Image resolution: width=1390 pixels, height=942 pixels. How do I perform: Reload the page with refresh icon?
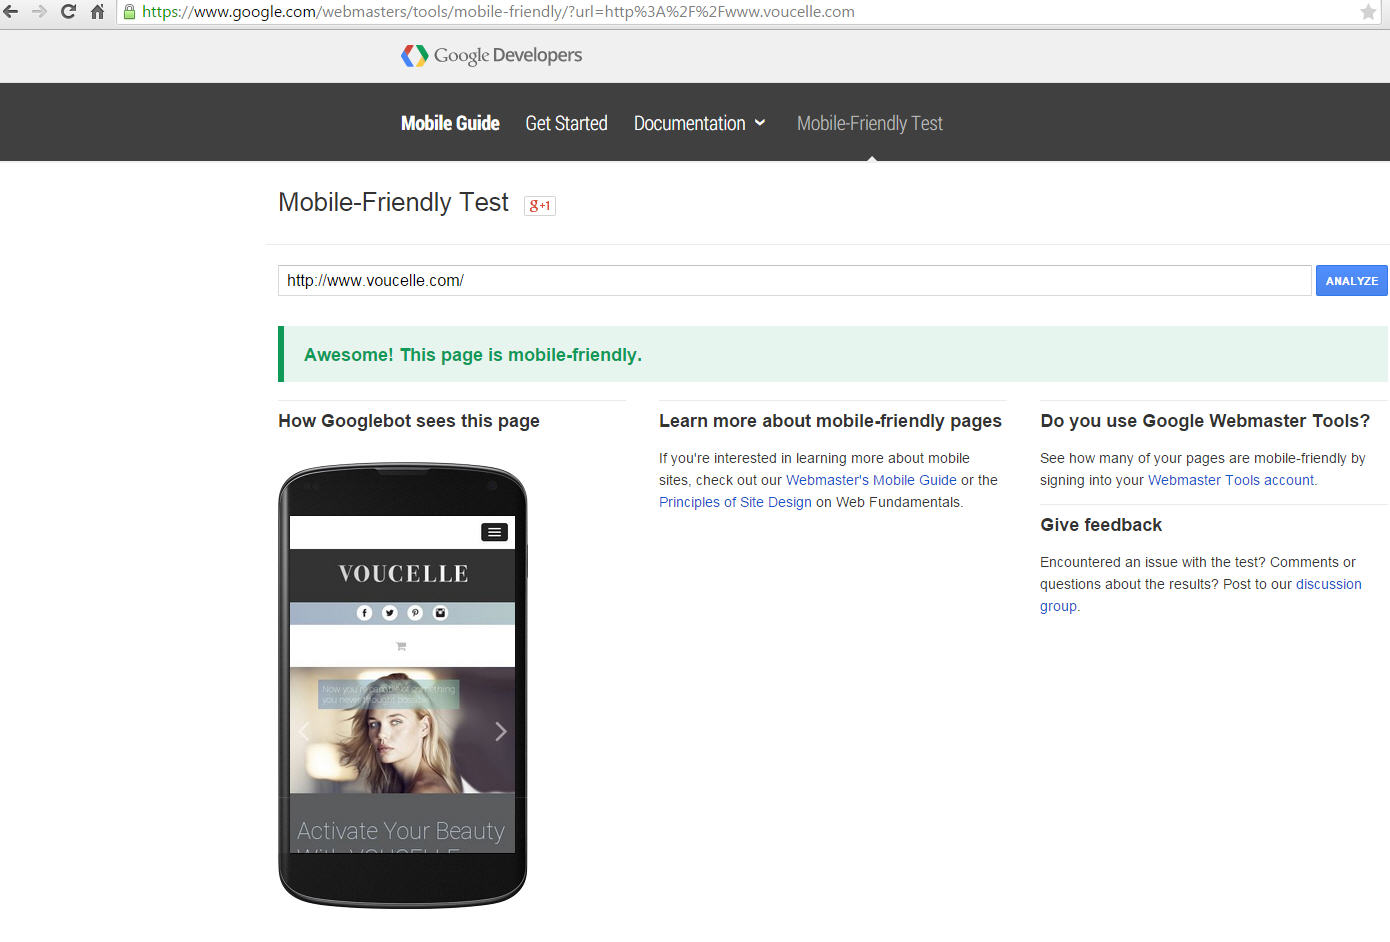click(x=68, y=12)
